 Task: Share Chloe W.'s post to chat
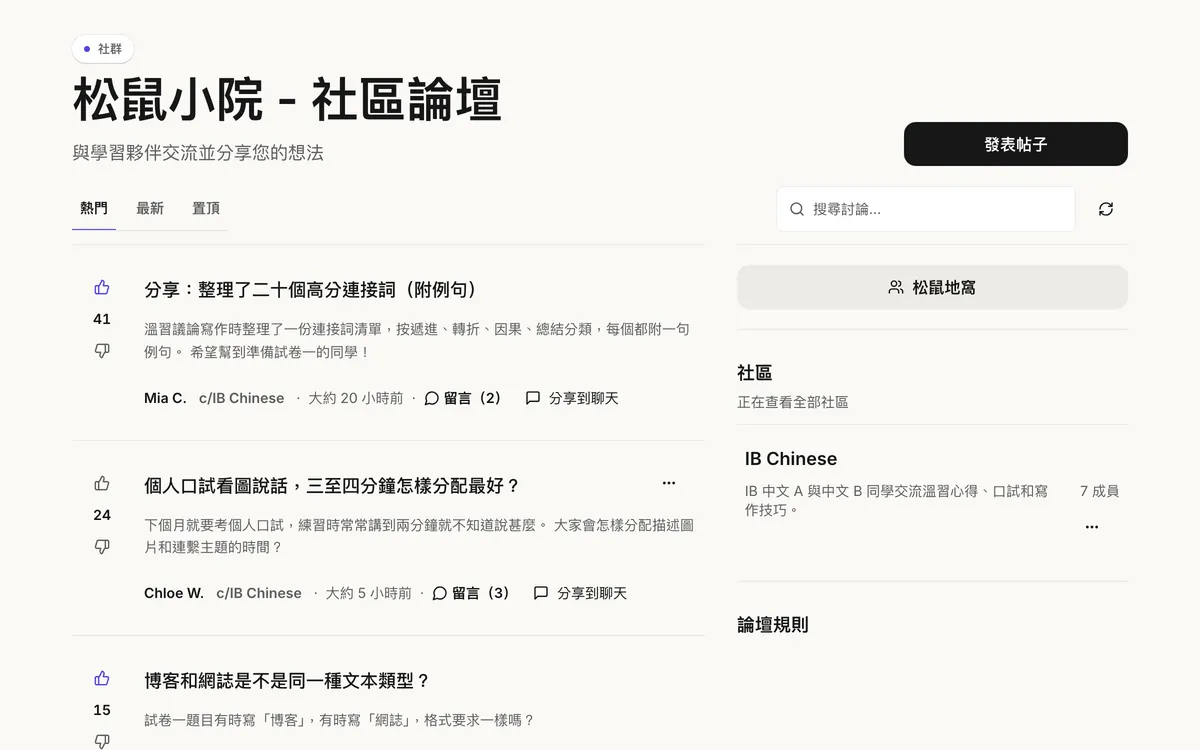[580, 593]
